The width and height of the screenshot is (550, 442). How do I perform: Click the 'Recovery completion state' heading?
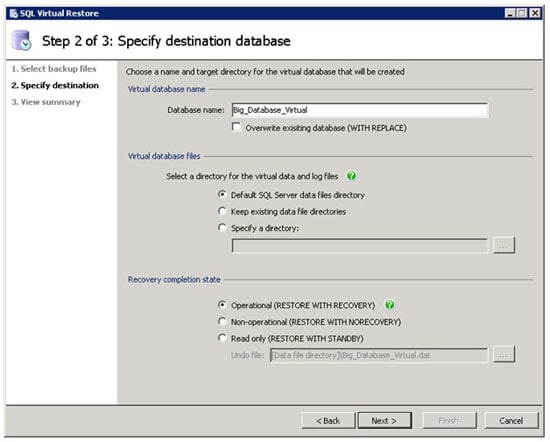click(x=174, y=280)
